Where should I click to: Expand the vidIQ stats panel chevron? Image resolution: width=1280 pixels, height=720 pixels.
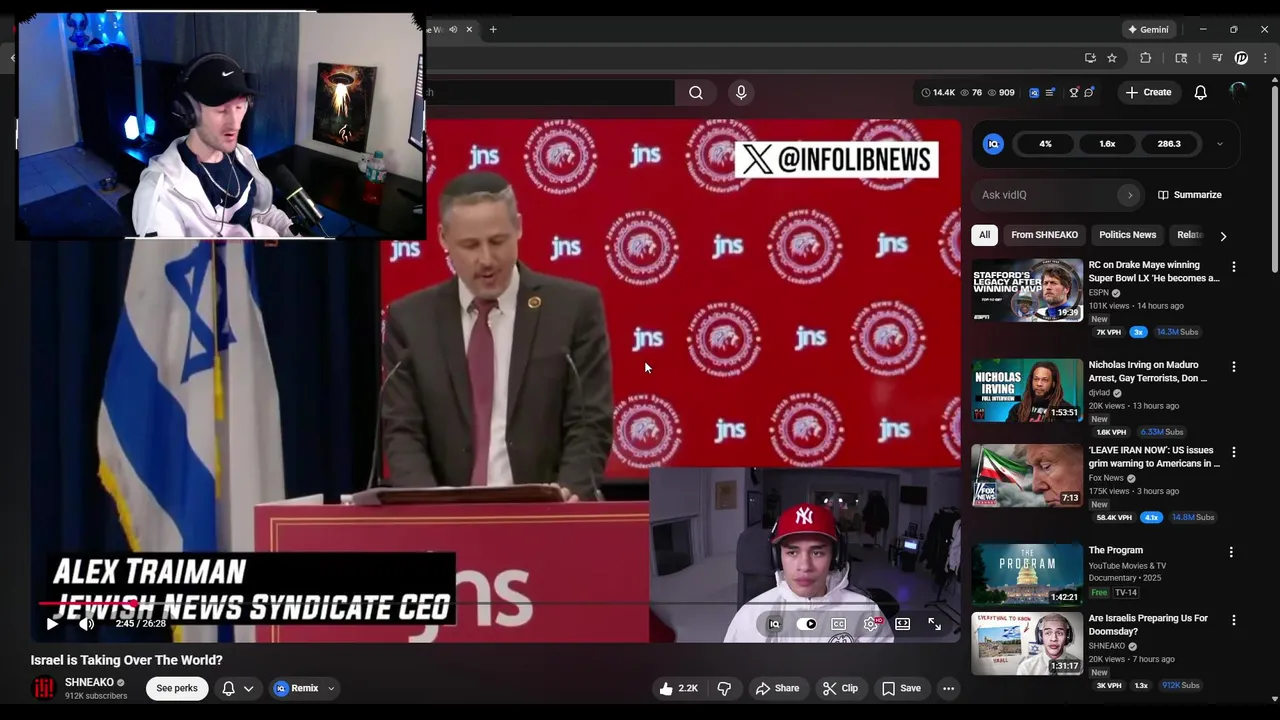(1219, 144)
